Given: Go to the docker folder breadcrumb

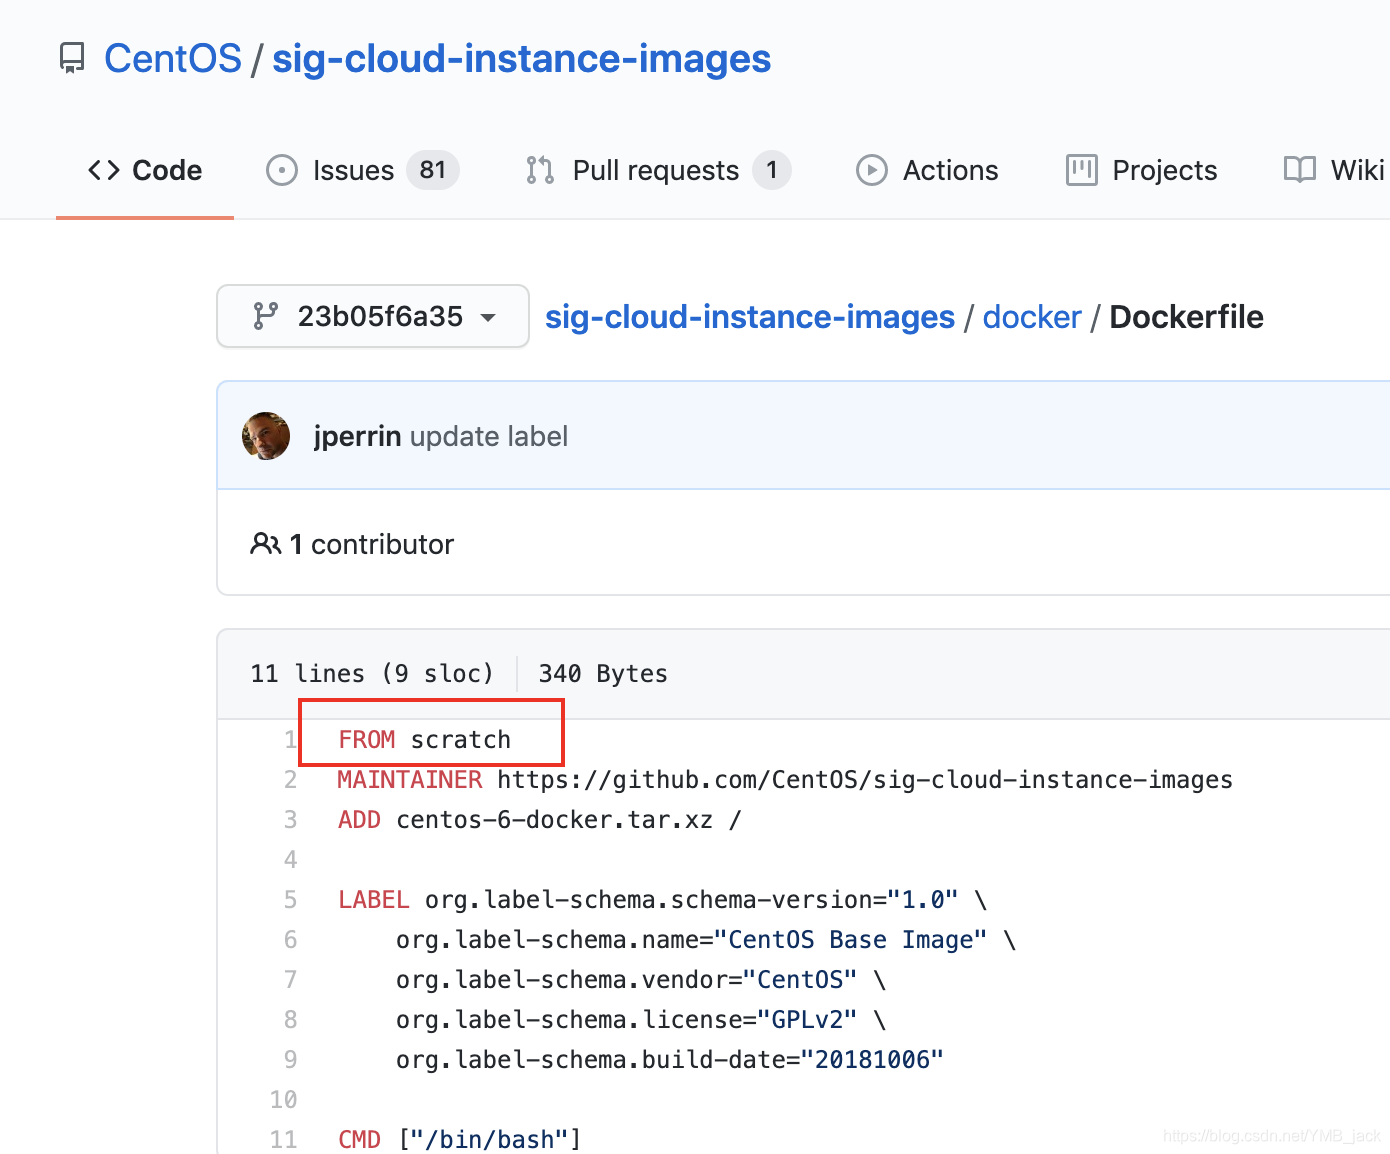Looking at the screenshot, I should coord(1032,317).
